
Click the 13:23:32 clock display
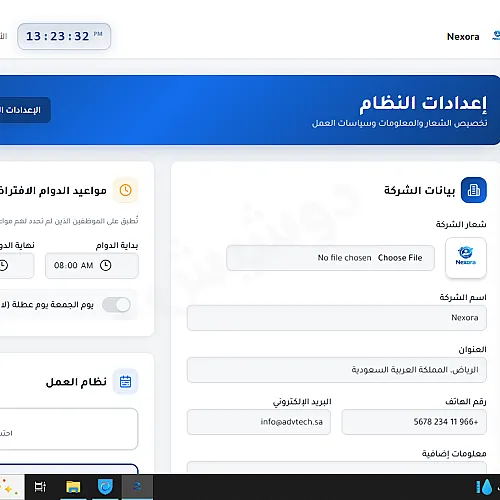[64, 36]
